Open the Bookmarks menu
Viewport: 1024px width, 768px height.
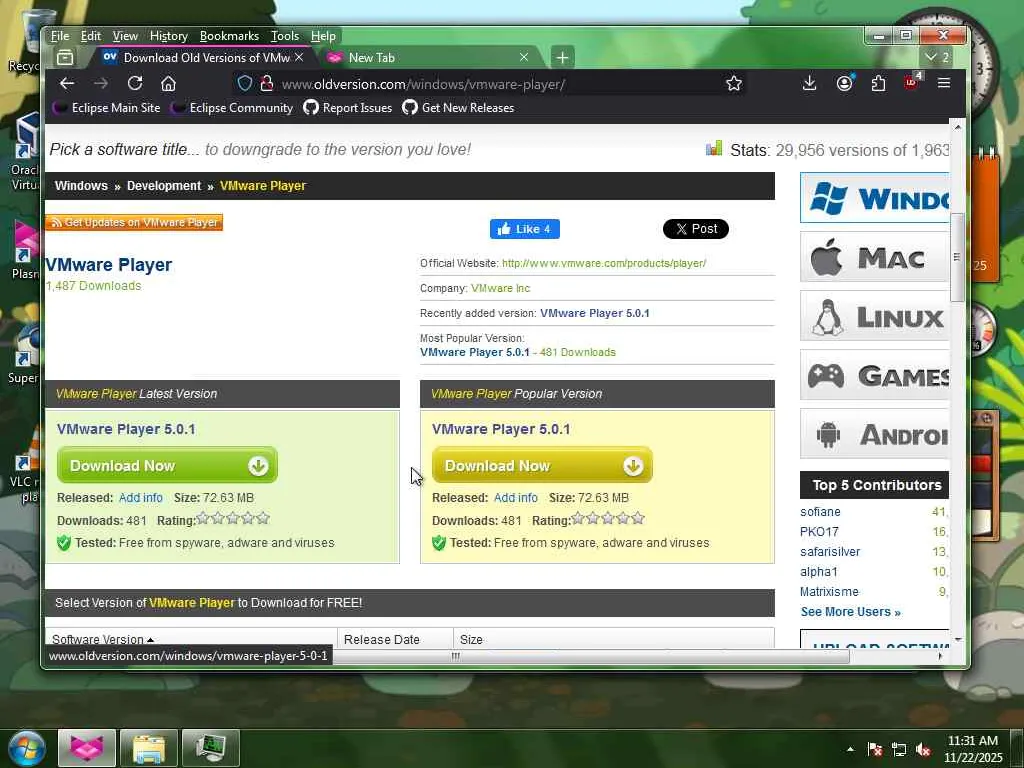tap(229, 36)
